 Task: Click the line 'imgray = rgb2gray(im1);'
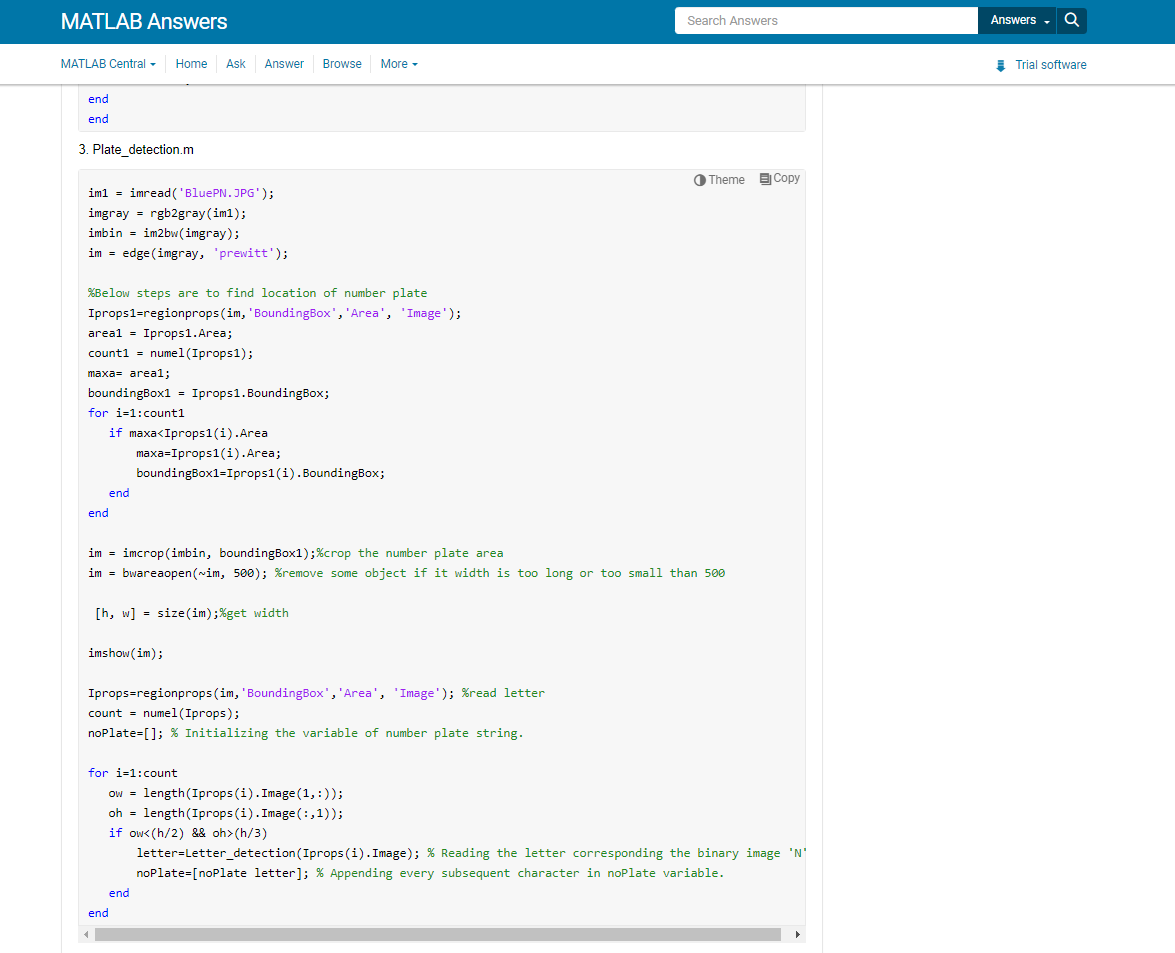coord(167,214)
